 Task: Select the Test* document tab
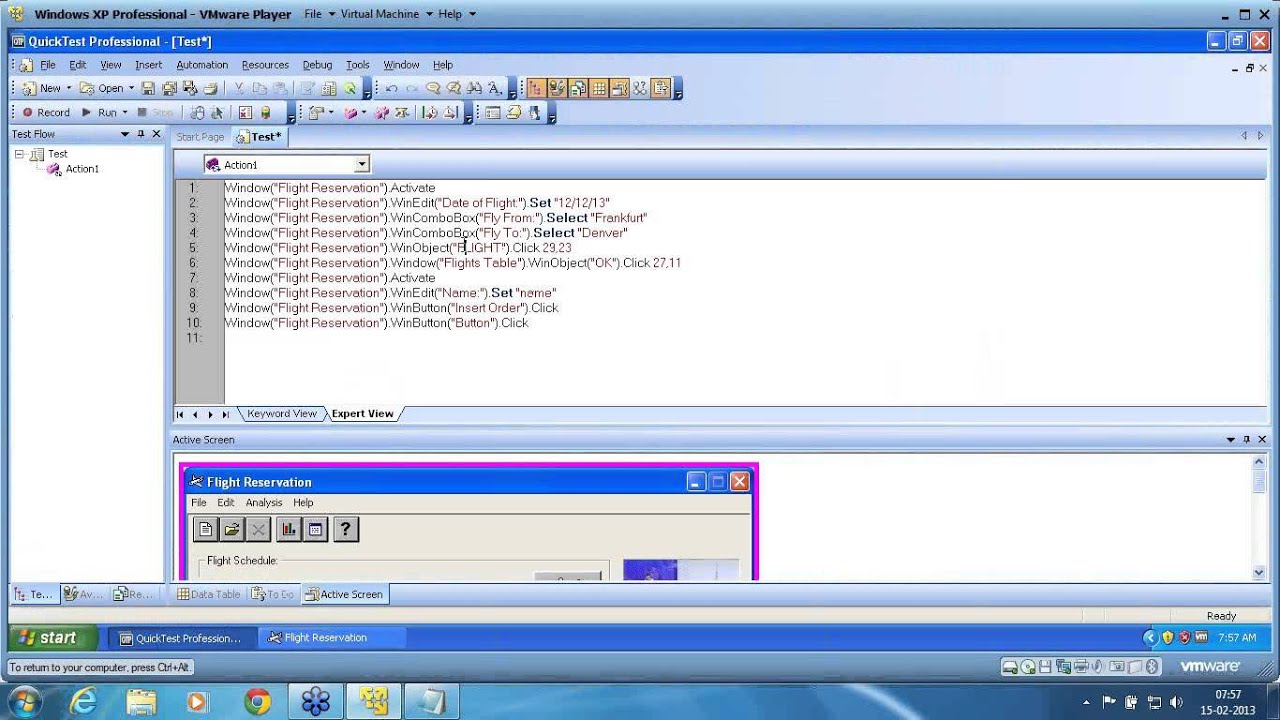[x=259, y=137]
